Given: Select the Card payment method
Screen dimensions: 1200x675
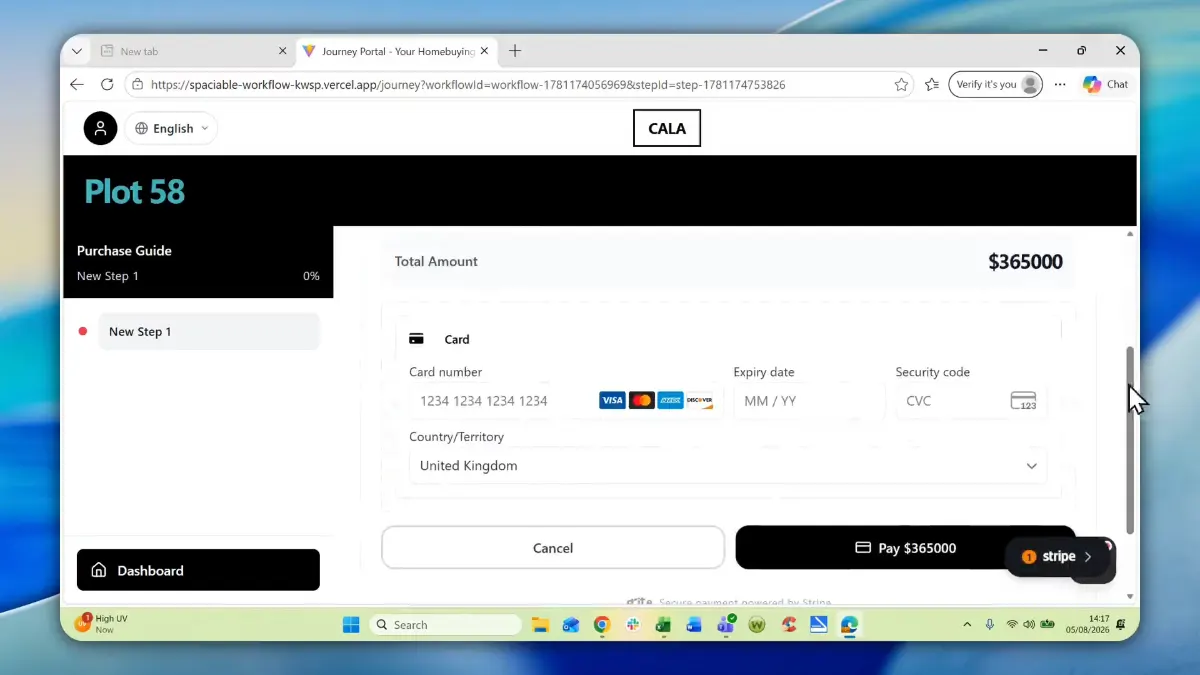Looking at the screenshot, I should tap(440, 339).
